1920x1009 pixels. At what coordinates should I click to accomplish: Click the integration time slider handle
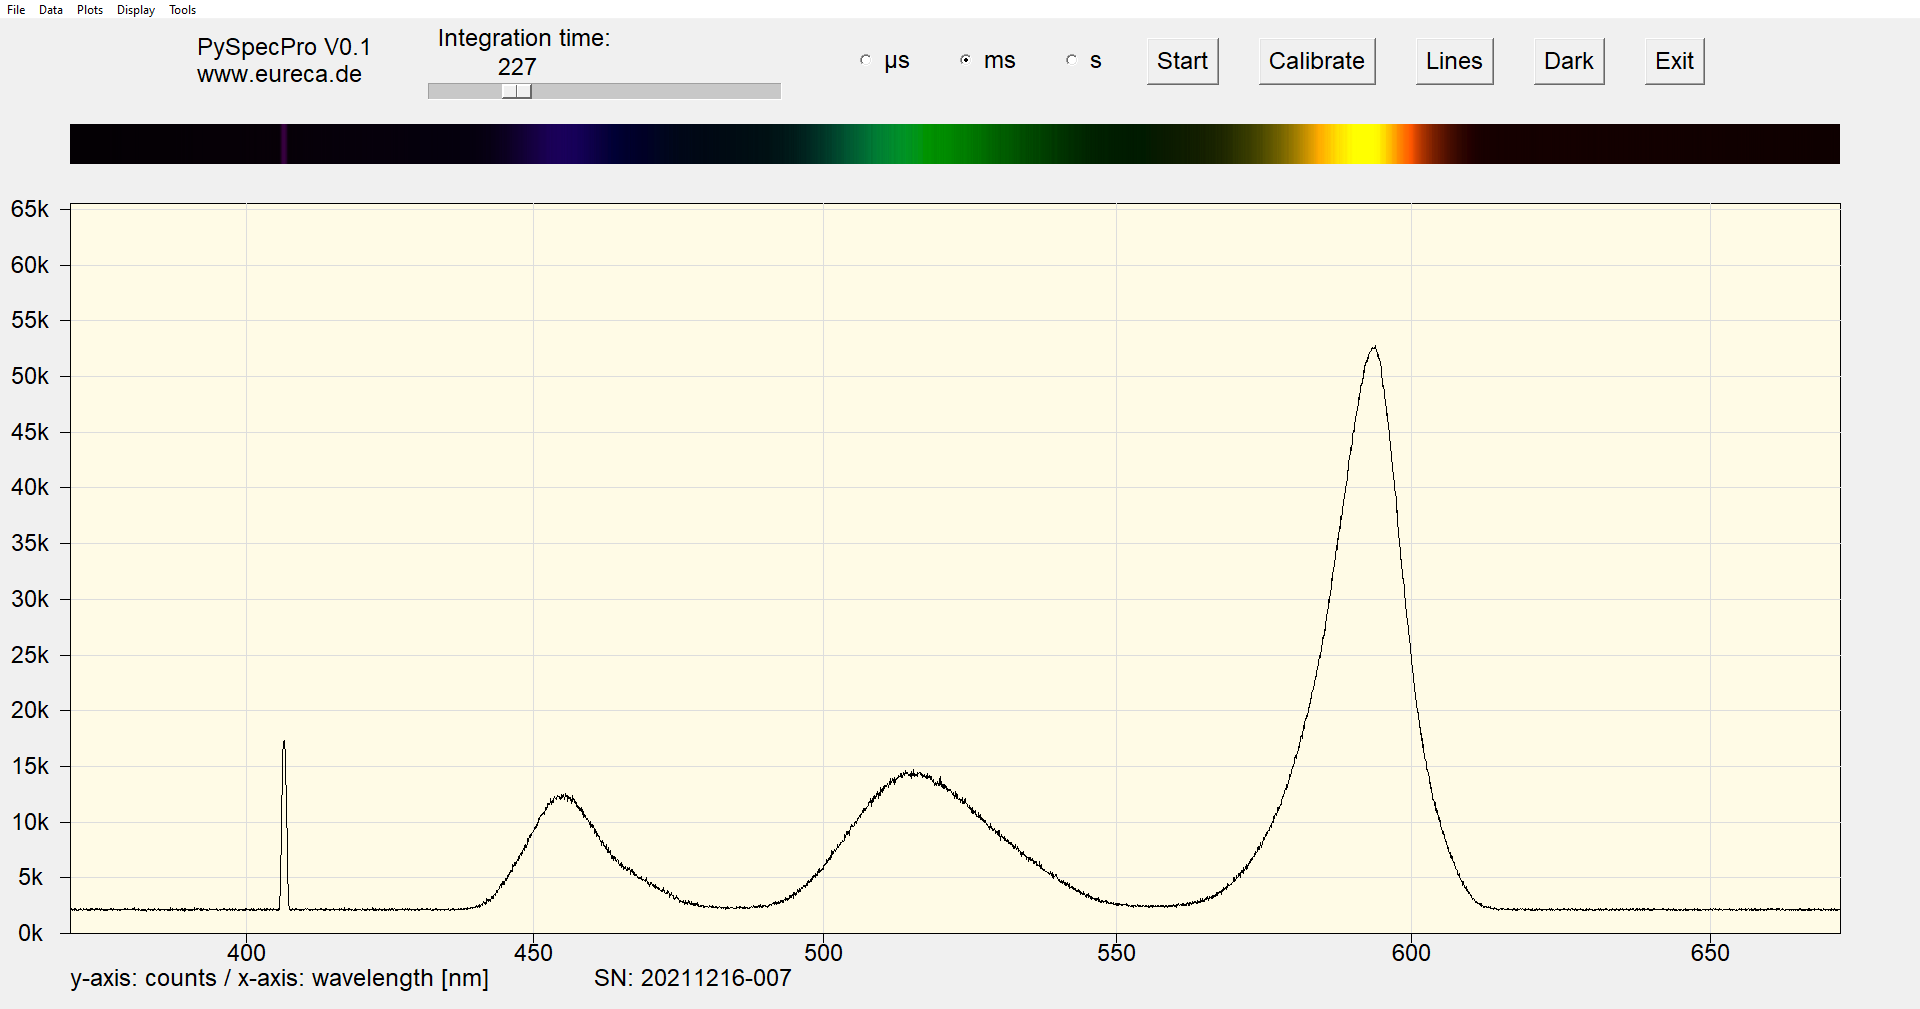517,91
